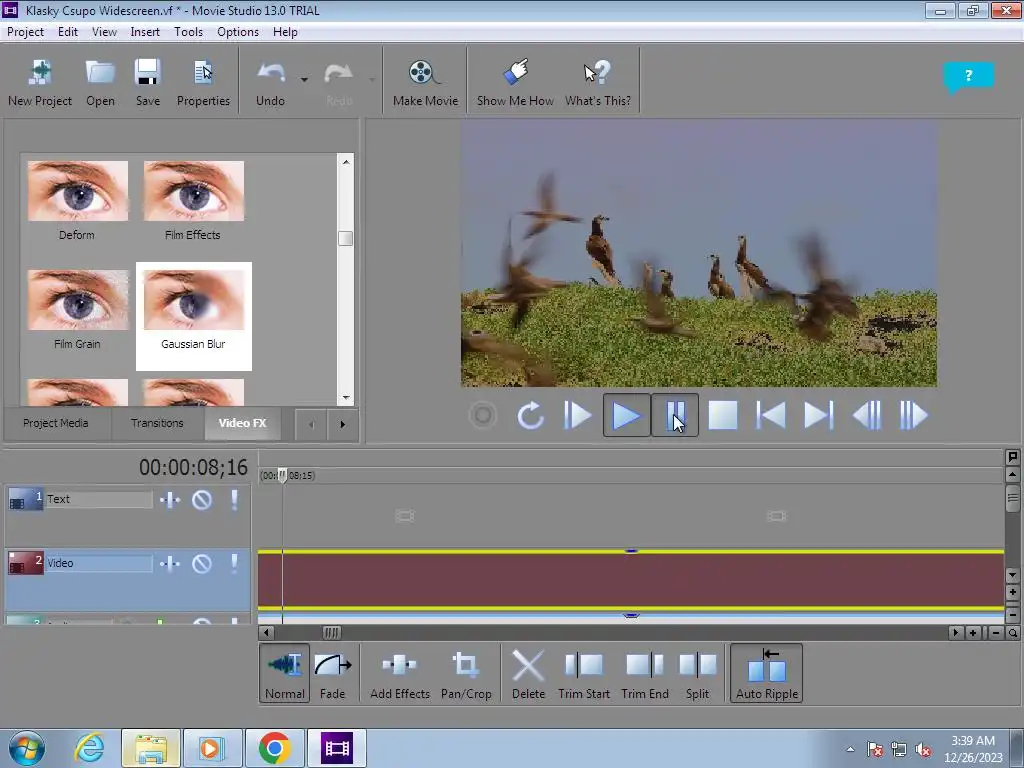
Task: Select the maroon clip on the Video track
Action: pyautogui.click(x=631, y=580)
